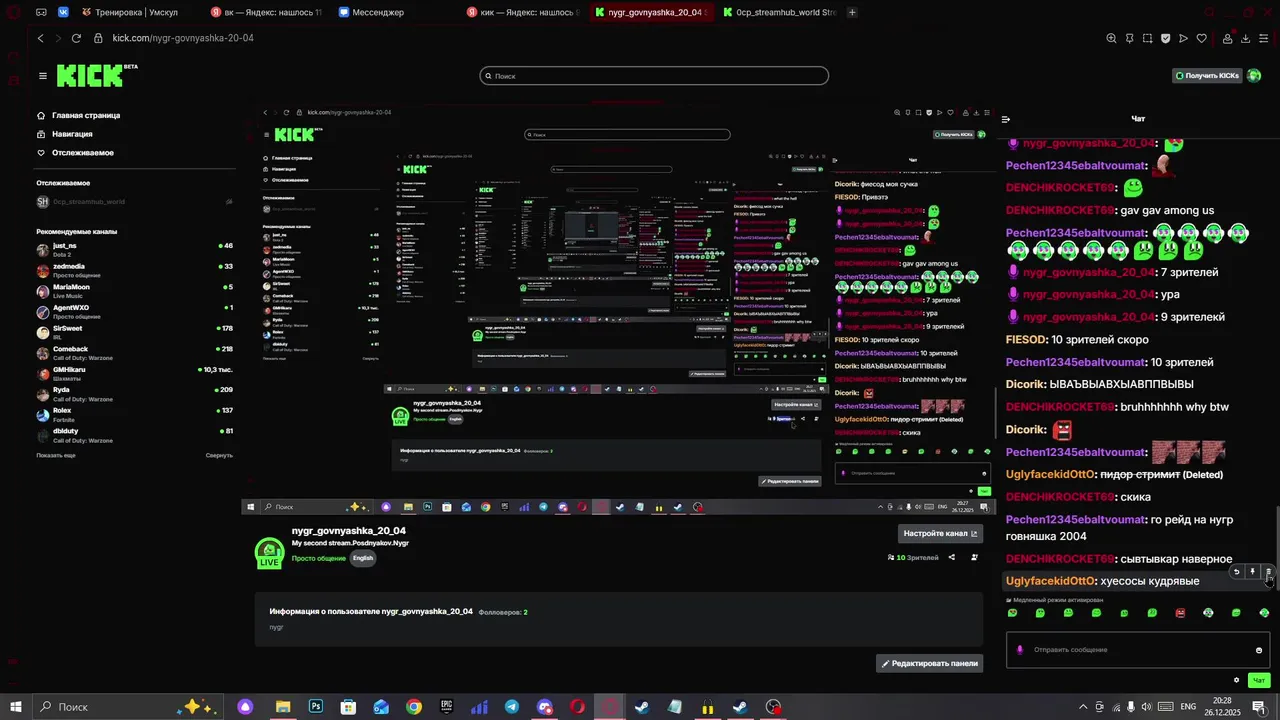The image size is (1280, 720).
Task: Click the volume icon in system tray
Action: (x=1145, y=707)
